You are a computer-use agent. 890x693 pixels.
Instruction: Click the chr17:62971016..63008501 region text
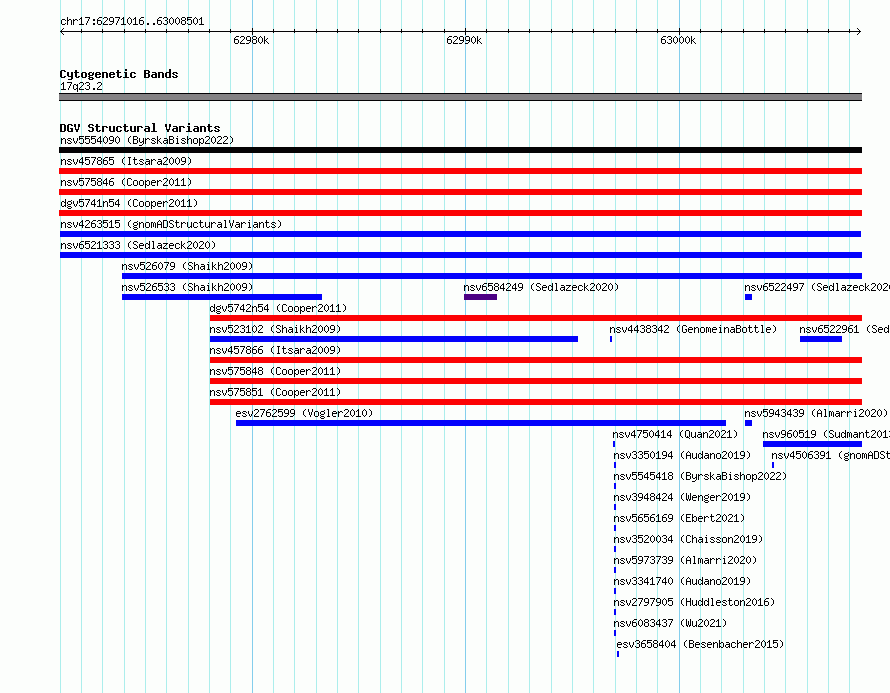click(132, 22)
